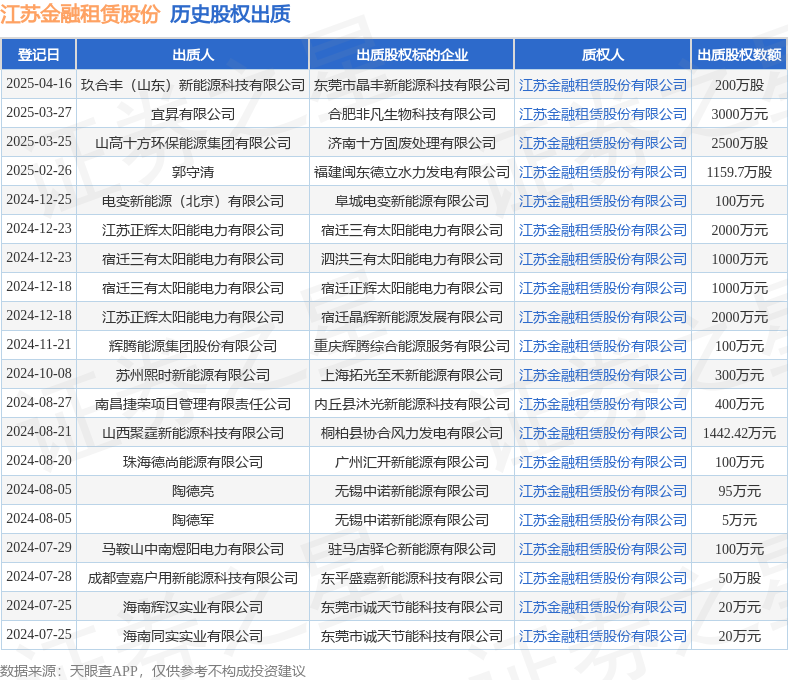Click the date 2024-10-08
Screen dimensions: 788x680
click(x=39, y=373)
